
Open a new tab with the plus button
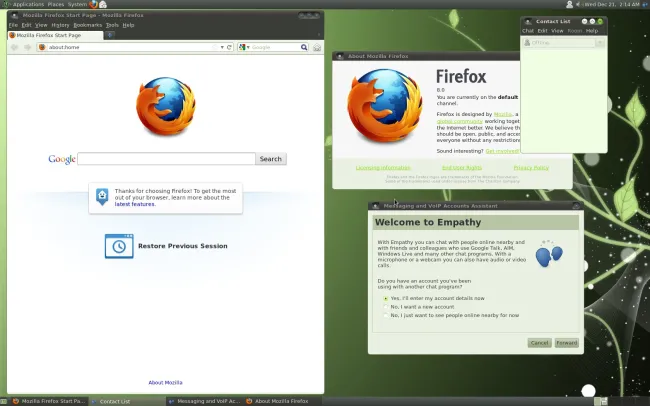tap(110, 35)
